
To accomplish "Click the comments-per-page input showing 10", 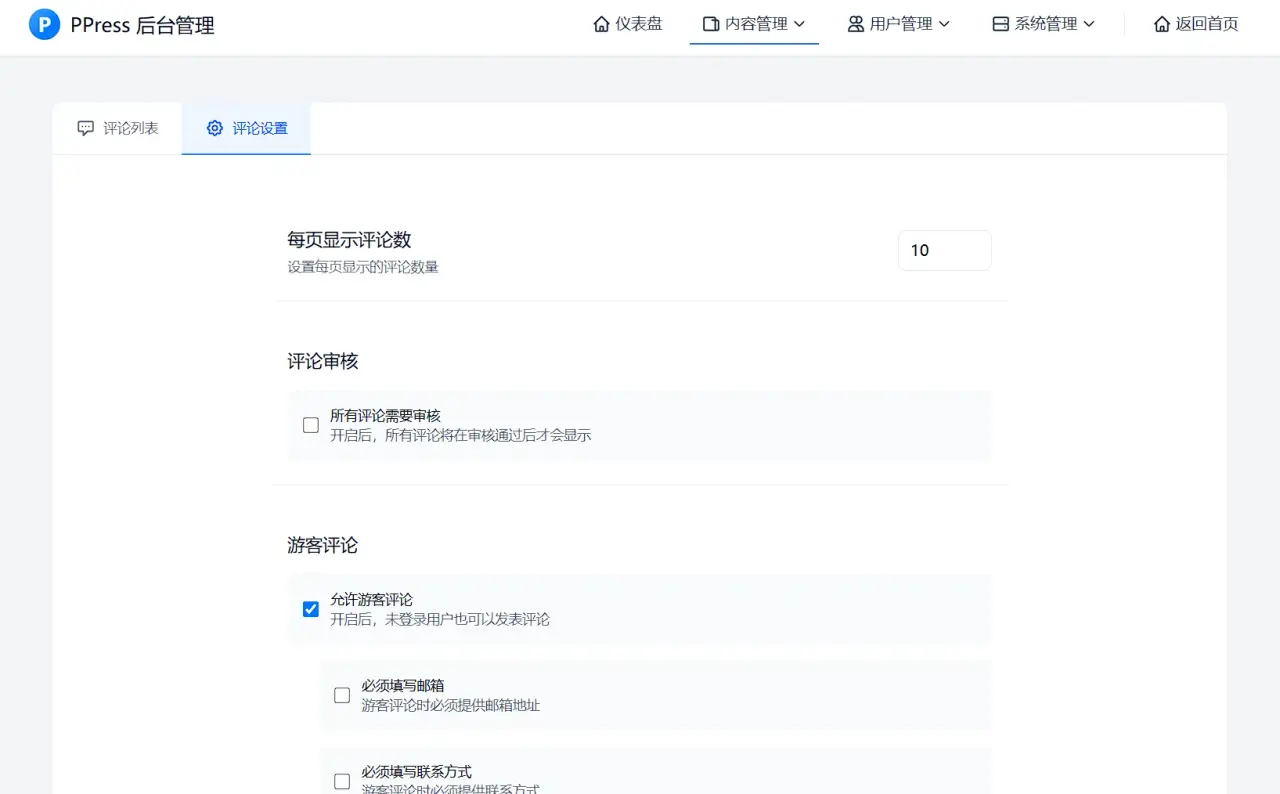I will pos(944,250).
